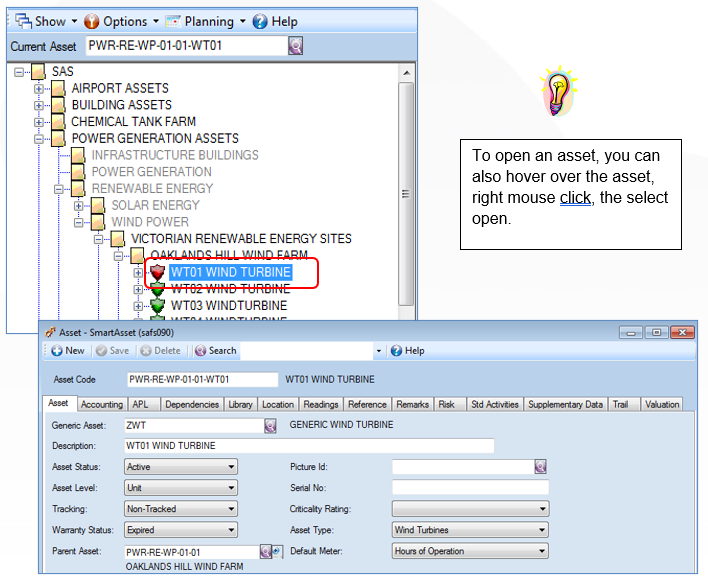Click the Search toolbar button
This screenshot has width=708, height=577.
(216, 351)
